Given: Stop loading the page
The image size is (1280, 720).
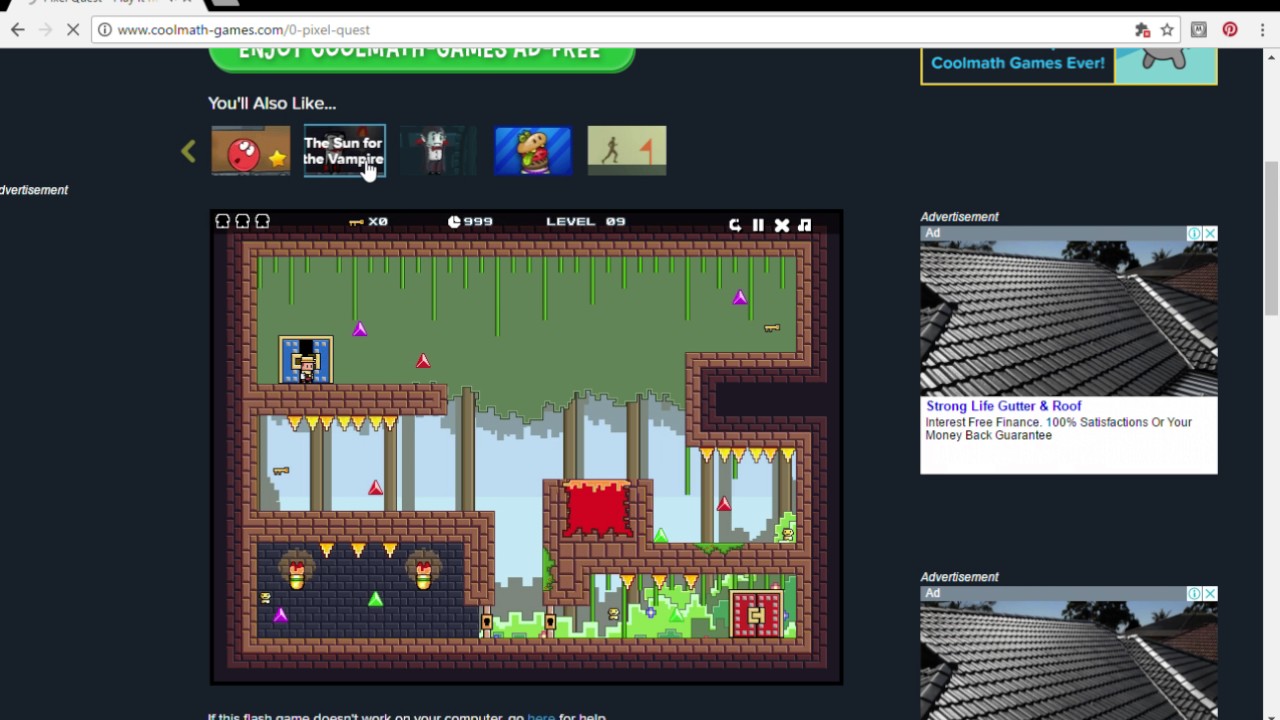Looking at the screenshot, I should point(73,30).
